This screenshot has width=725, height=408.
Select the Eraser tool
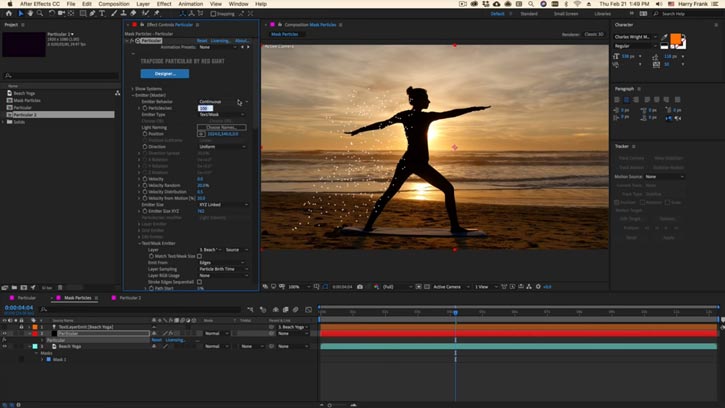click(133, 13)
